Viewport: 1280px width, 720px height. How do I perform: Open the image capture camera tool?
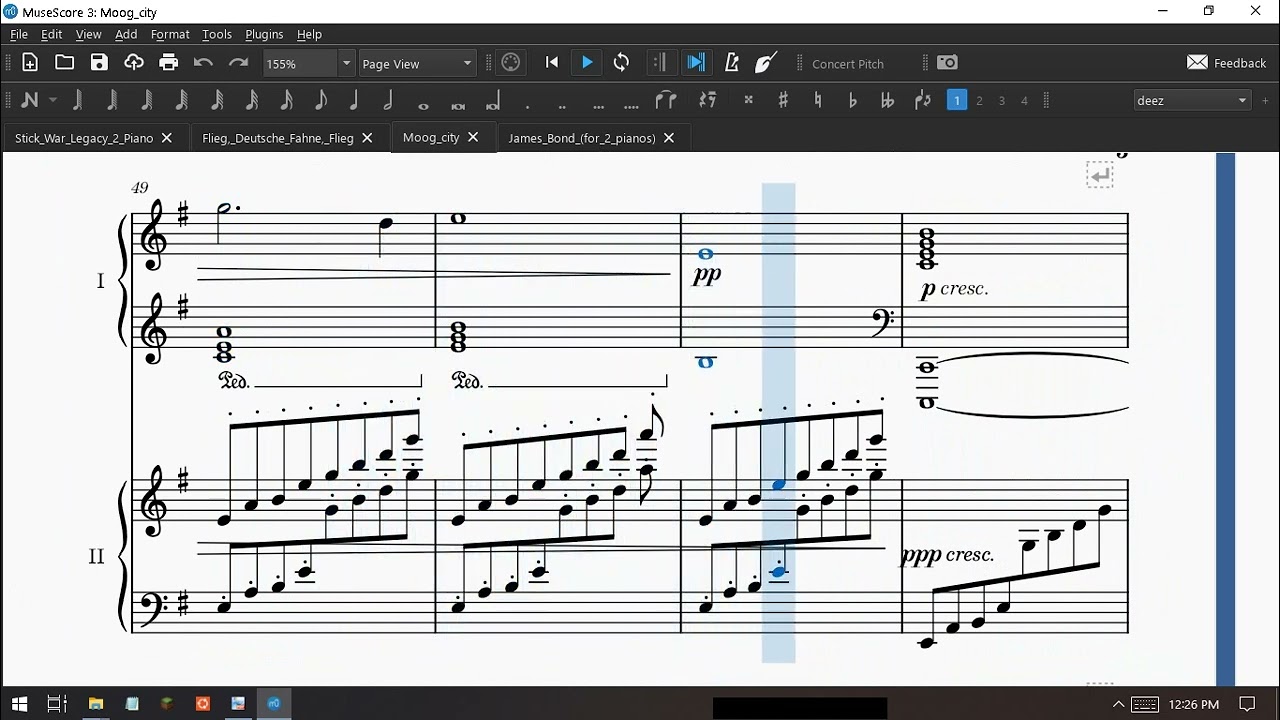pyautogui.click(x=948, y=63)
